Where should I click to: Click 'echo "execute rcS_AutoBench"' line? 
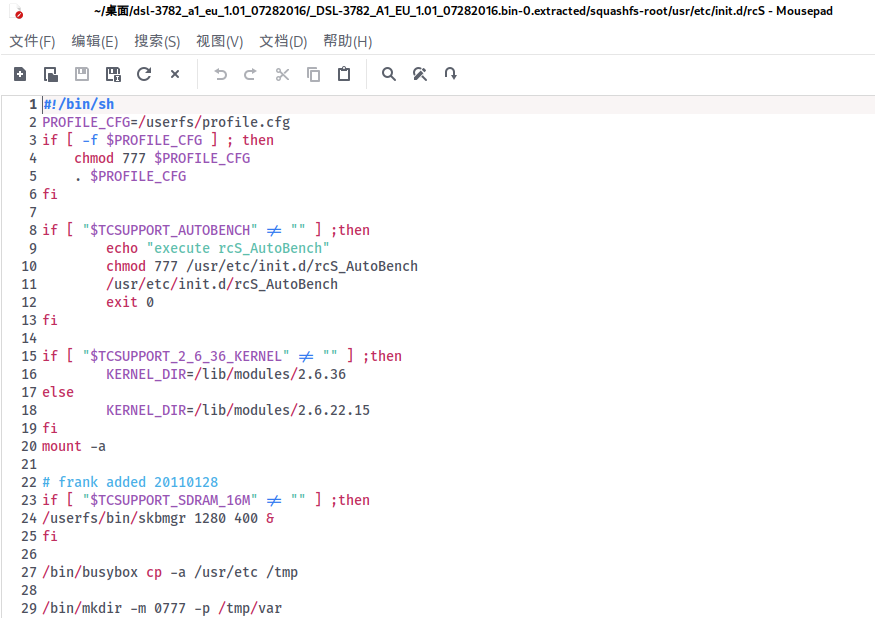click(218, 248)
